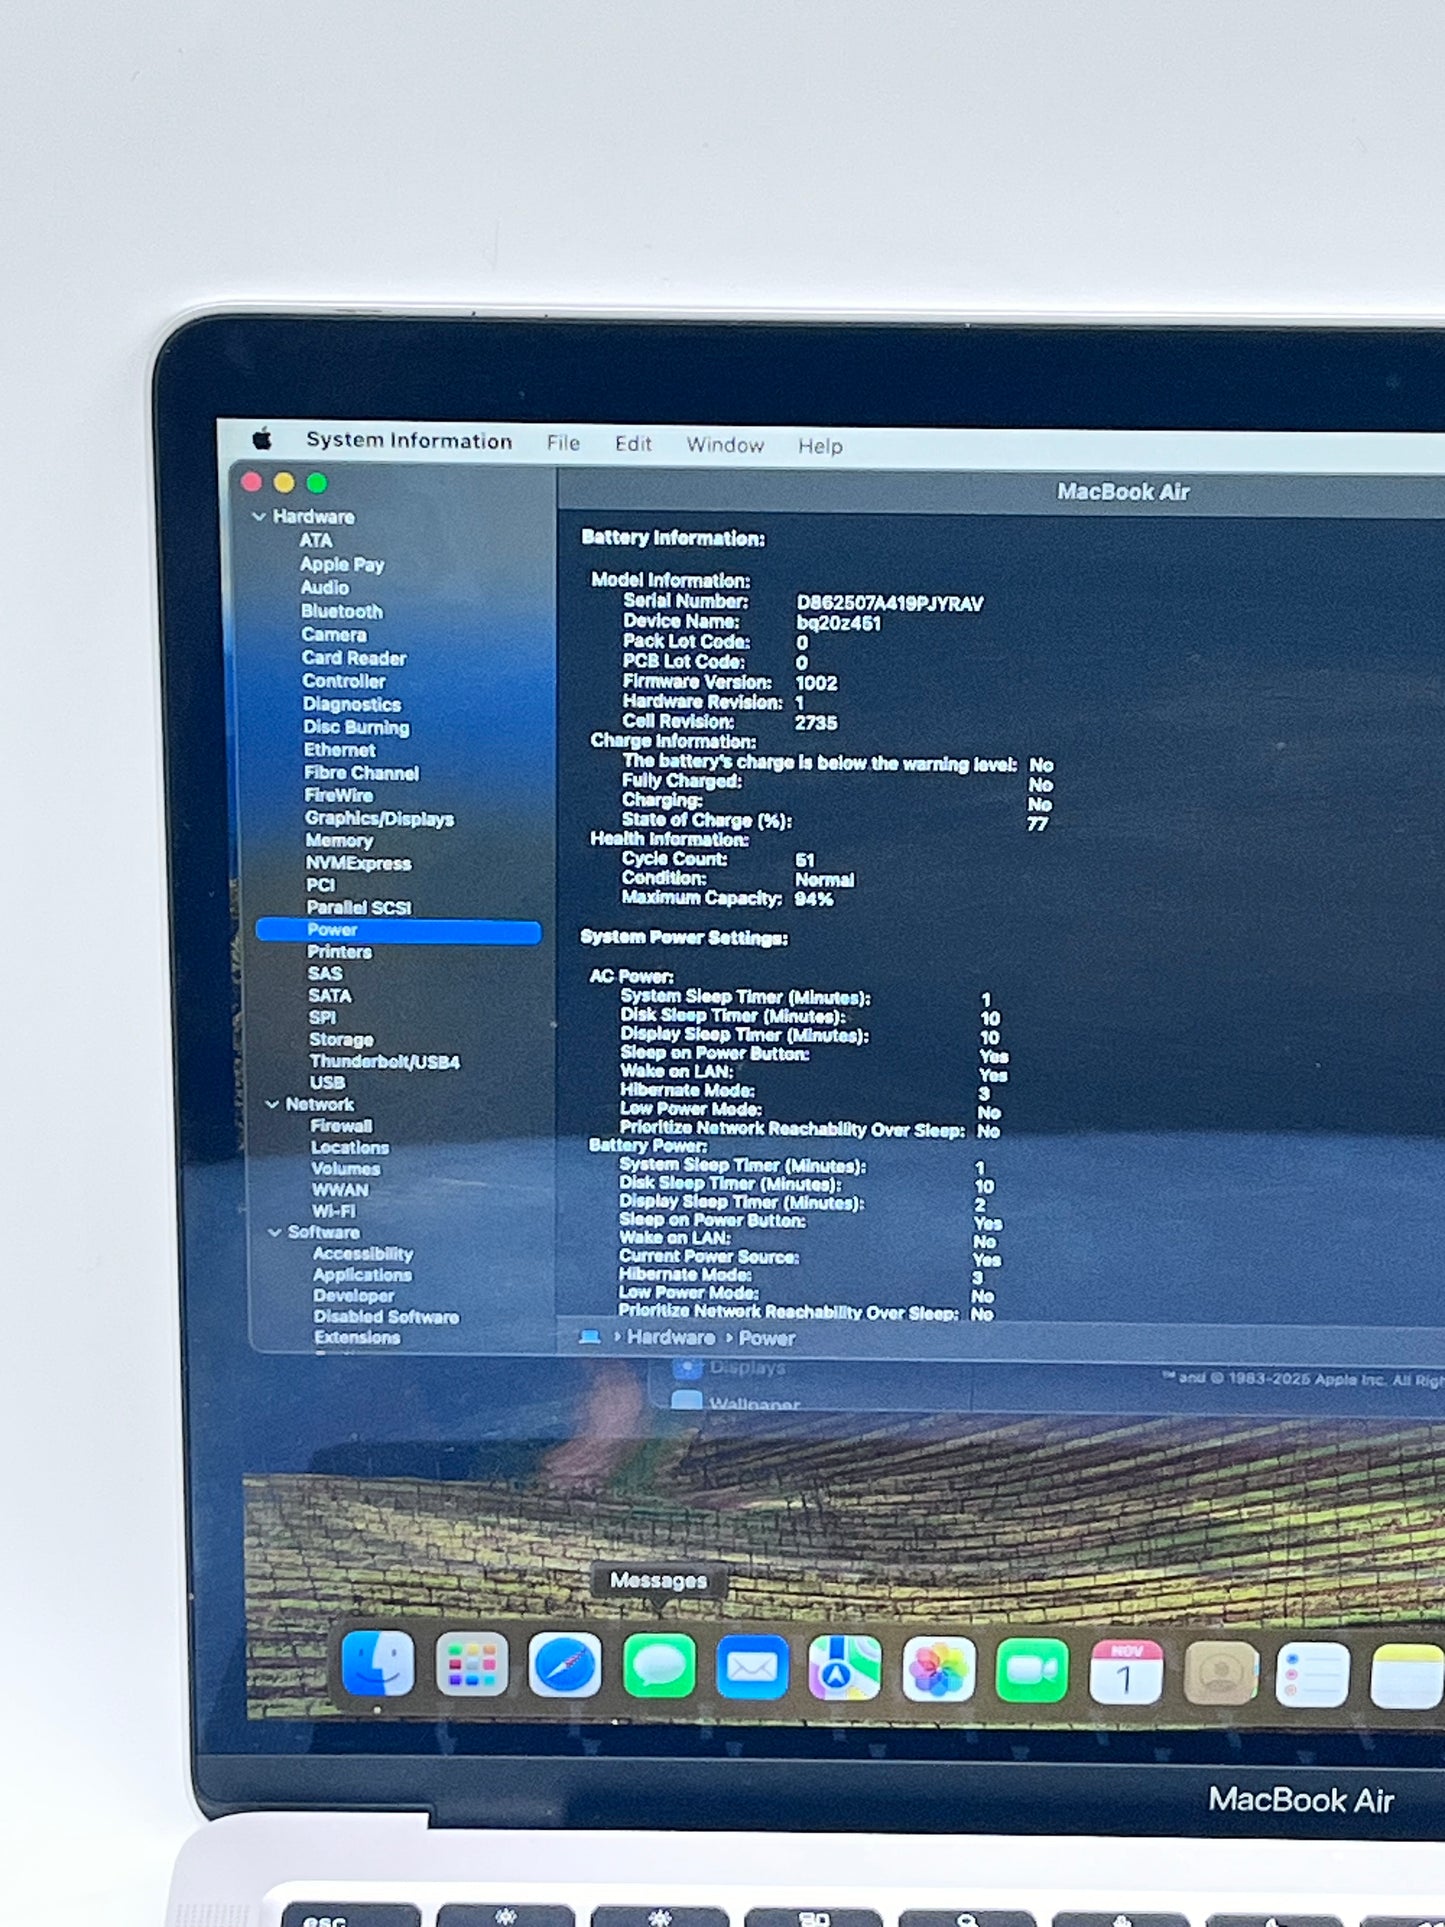
Task: Select Audio in the sidebar
Action: pyautogui.click(x=325, y=587)
